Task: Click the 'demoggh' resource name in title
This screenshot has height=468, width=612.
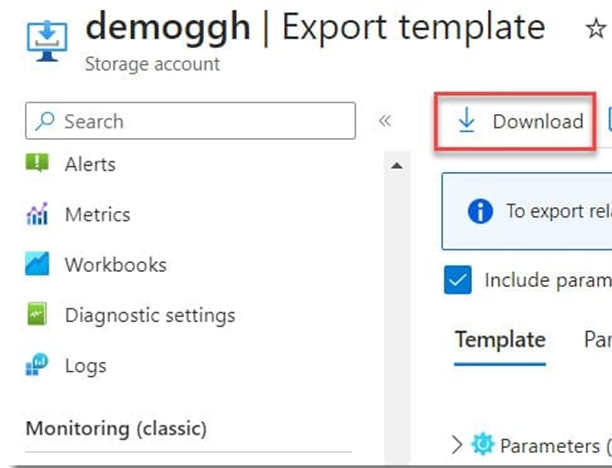Action: coord(168,28)
